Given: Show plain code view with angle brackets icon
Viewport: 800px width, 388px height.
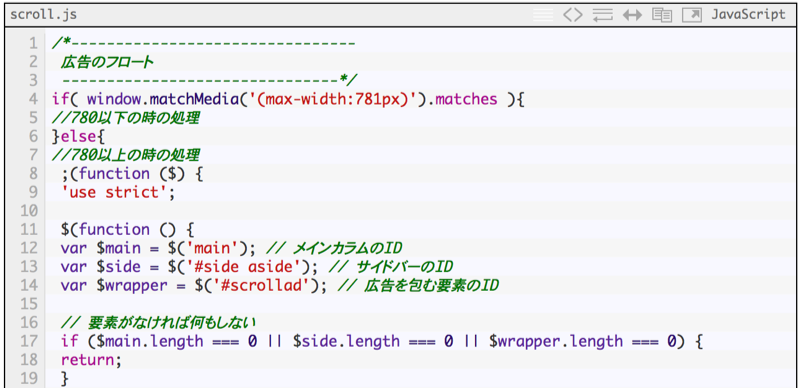Looking at the screenshot, I should pyautogui.click(x=572, y=15).
